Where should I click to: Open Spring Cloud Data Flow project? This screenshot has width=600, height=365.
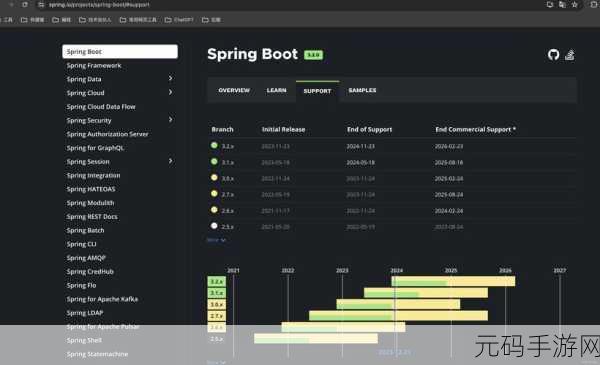click(x=101, y=107)
